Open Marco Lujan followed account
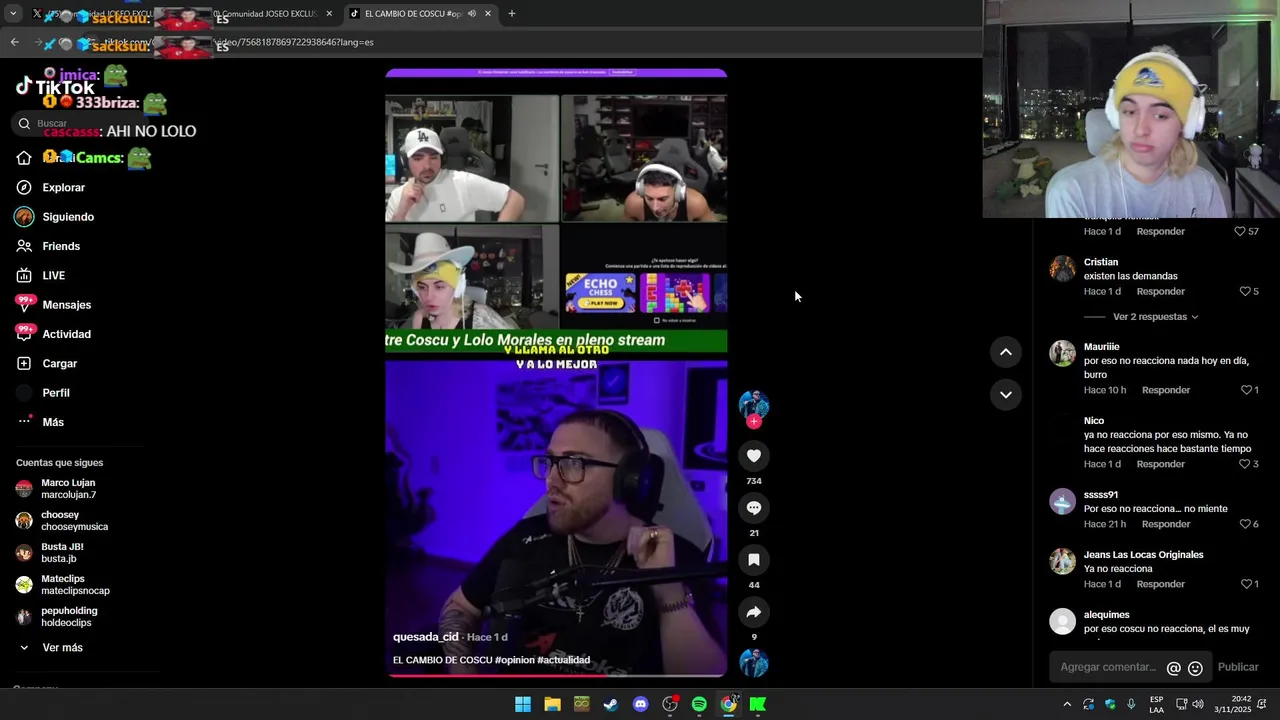This screenshot has height=720, width=1280. click(x=68, y=489)
